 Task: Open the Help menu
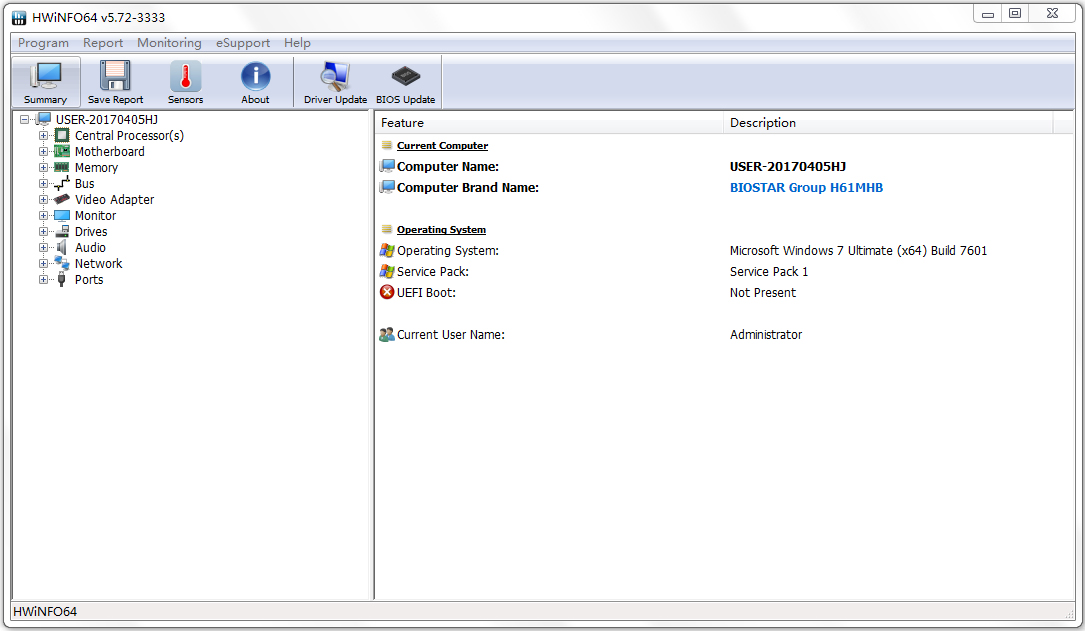point(298,43)
